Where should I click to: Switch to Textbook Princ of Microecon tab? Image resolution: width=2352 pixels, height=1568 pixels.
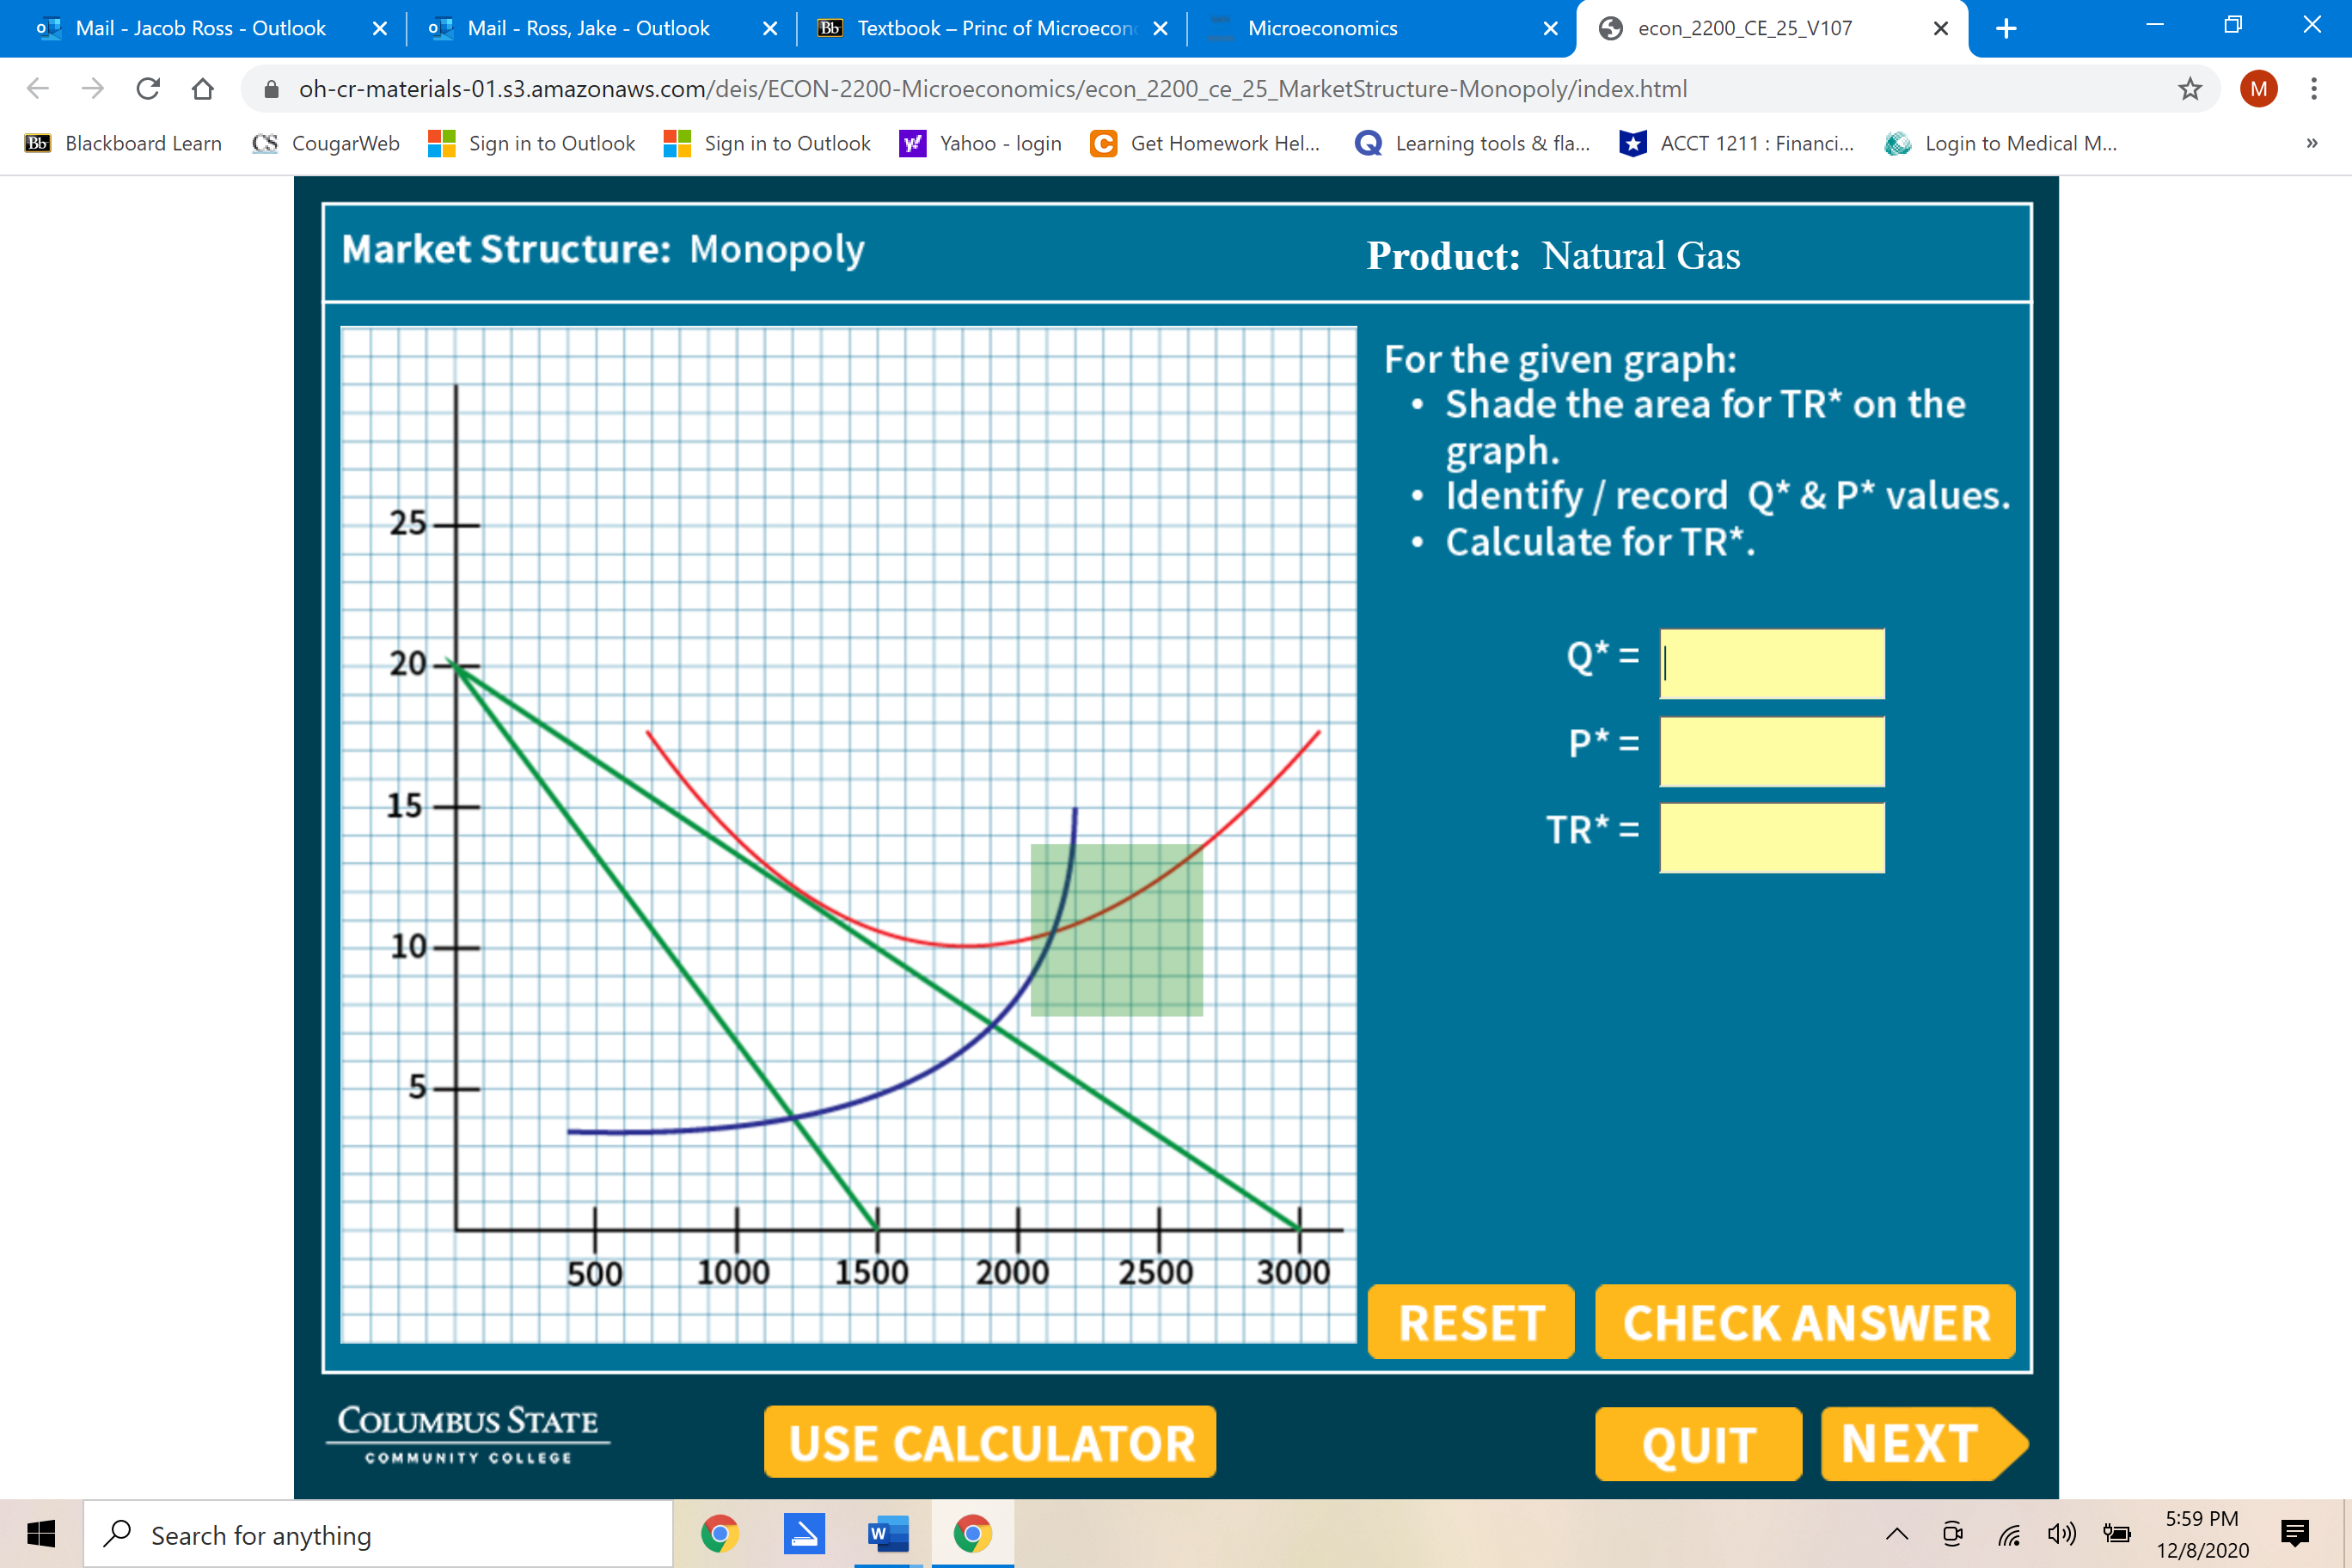(993, 28)
